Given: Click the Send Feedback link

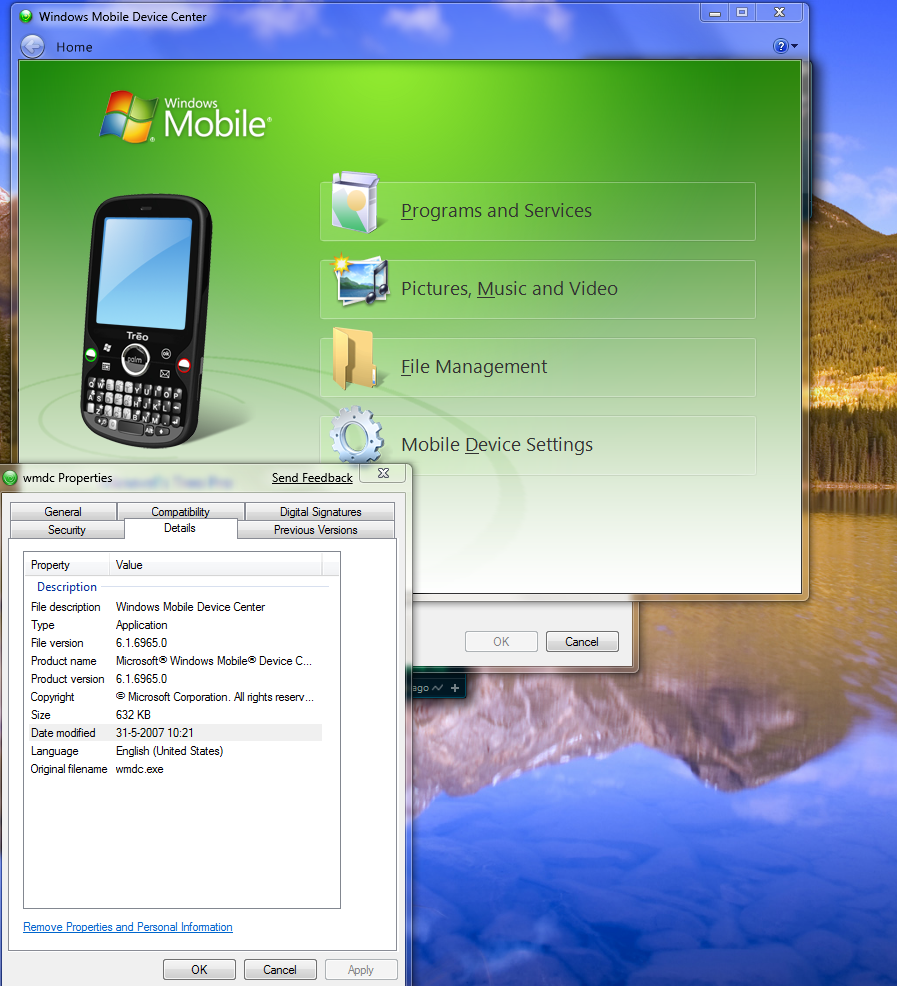Looking at the screenshot, I should 312,478.
